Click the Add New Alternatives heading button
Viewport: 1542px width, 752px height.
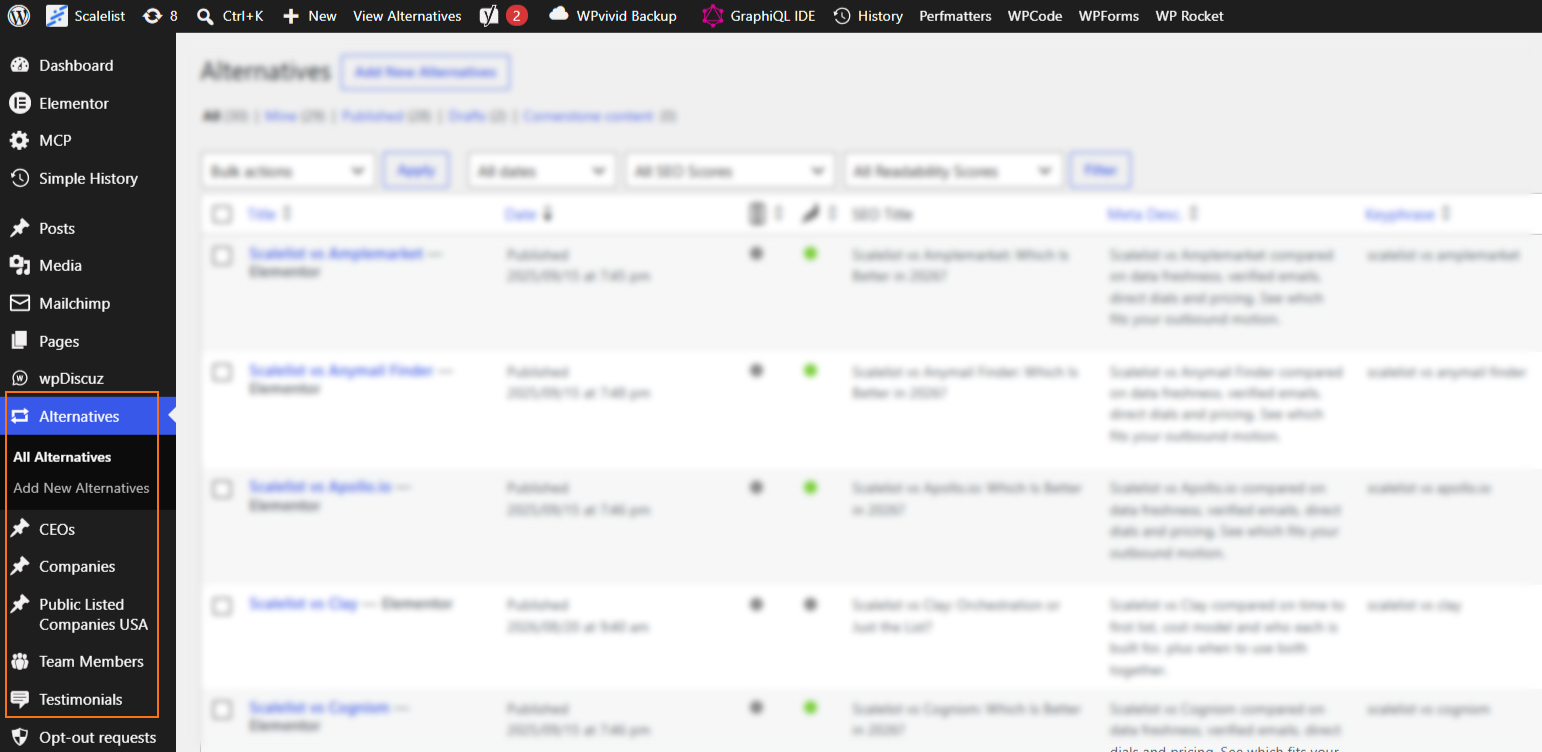[x=426, y=72]
